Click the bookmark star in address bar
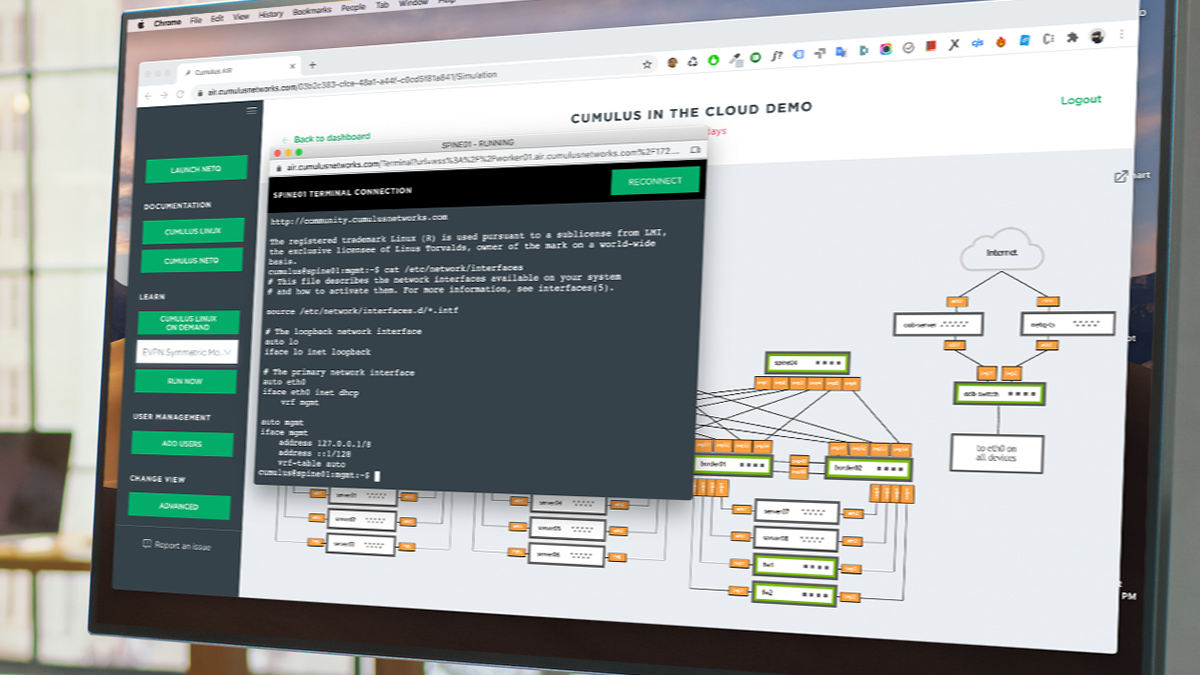This screenshot has height=675, width=1200. (647, 63)
